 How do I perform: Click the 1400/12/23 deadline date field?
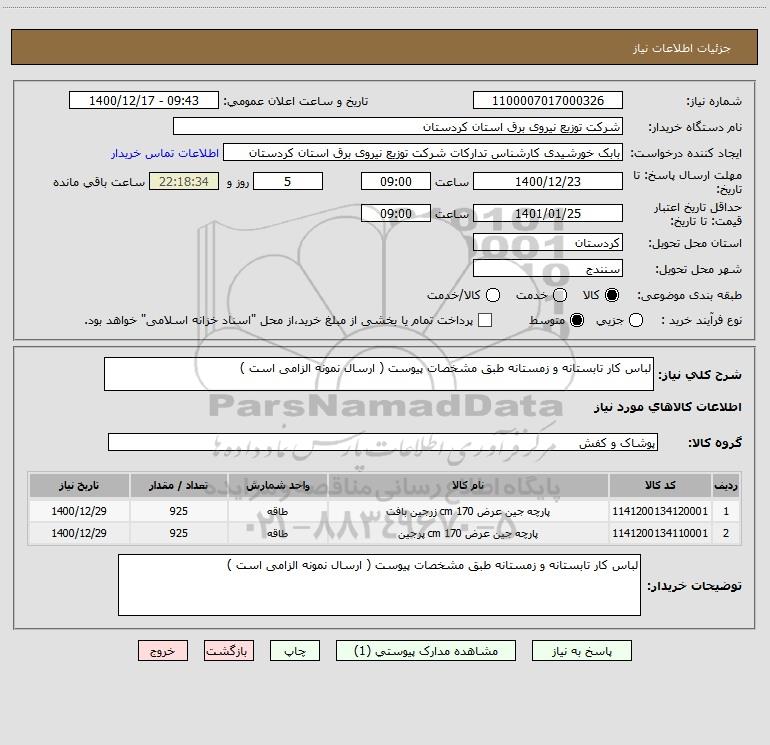pos(548,182)
